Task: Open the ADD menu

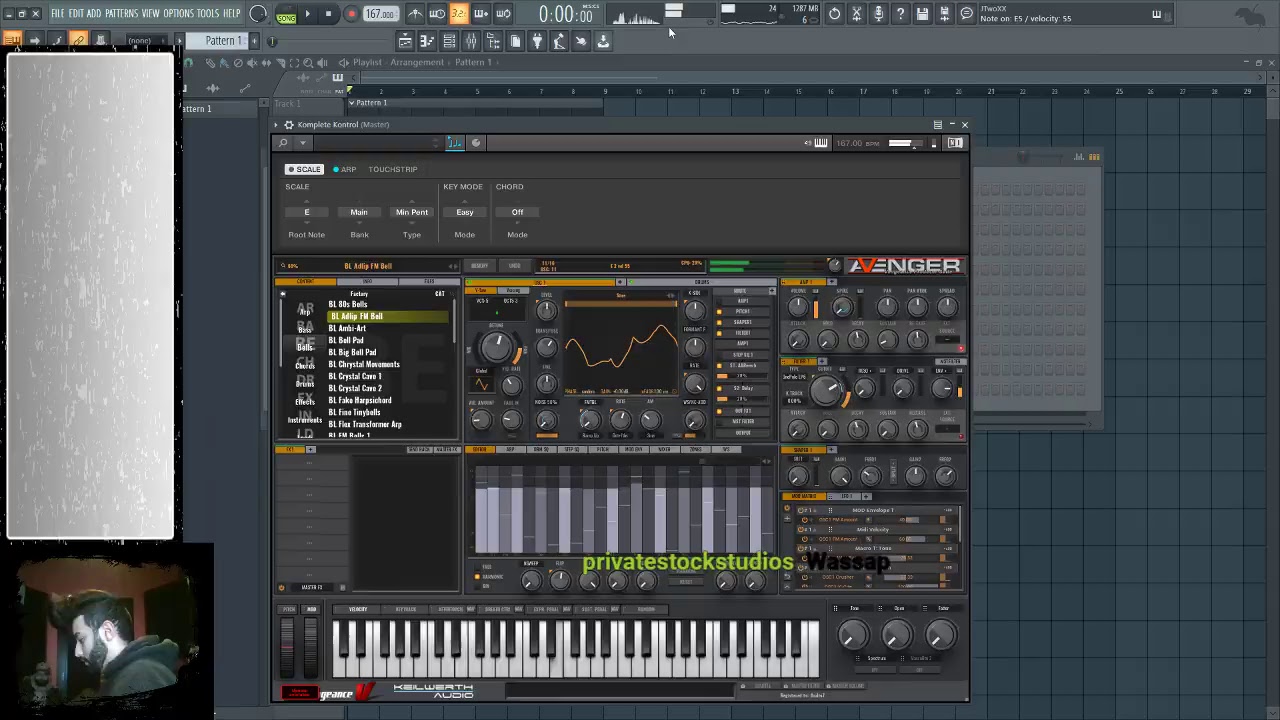Action: point(94,13)
